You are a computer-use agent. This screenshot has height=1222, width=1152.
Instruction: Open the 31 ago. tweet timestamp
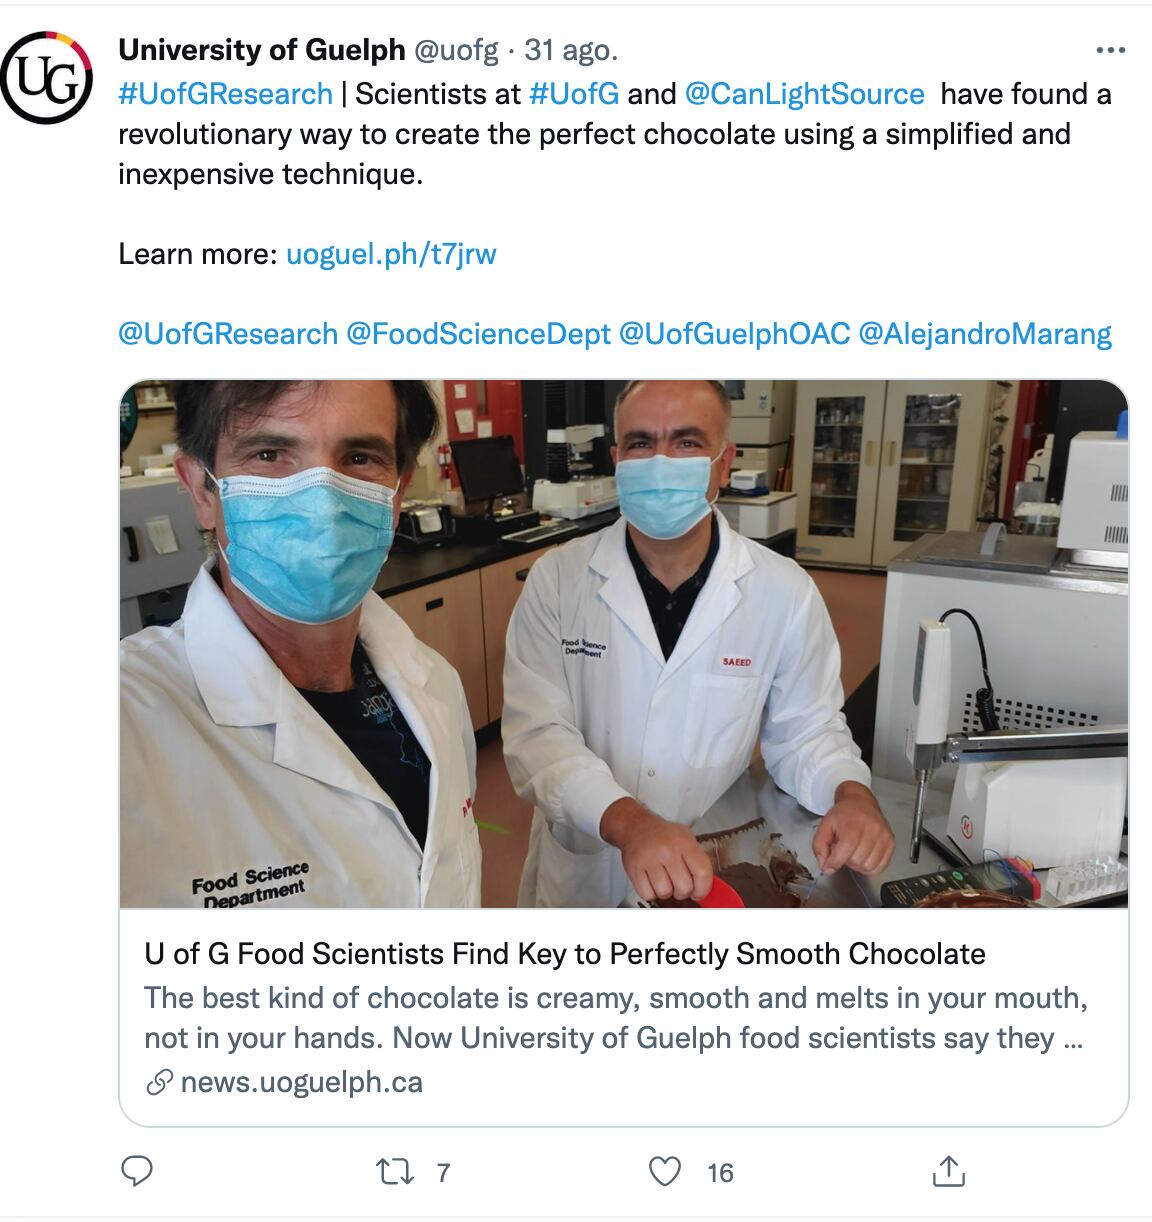point(571,50)
